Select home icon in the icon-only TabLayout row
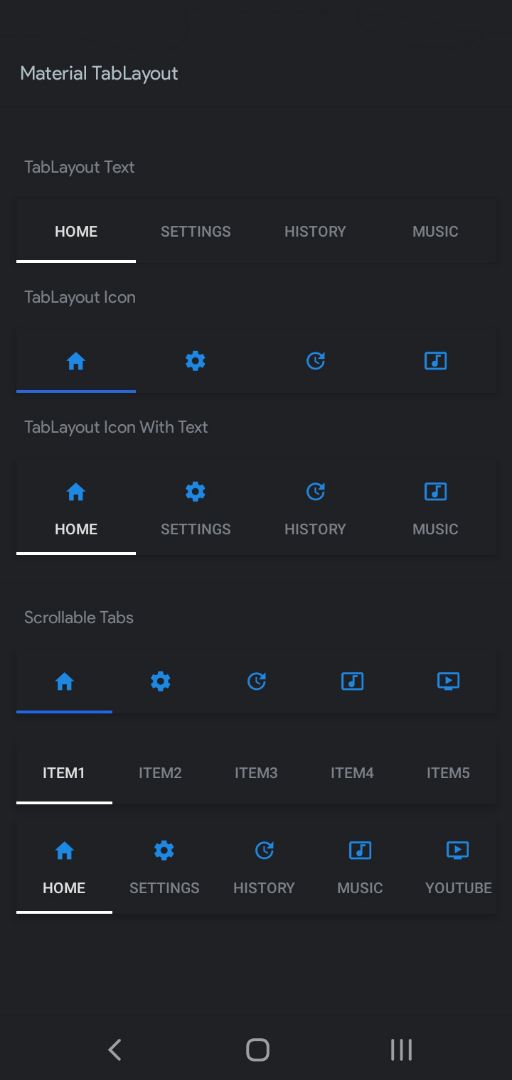The image size is (512, 1080). (x=76, y=361)
